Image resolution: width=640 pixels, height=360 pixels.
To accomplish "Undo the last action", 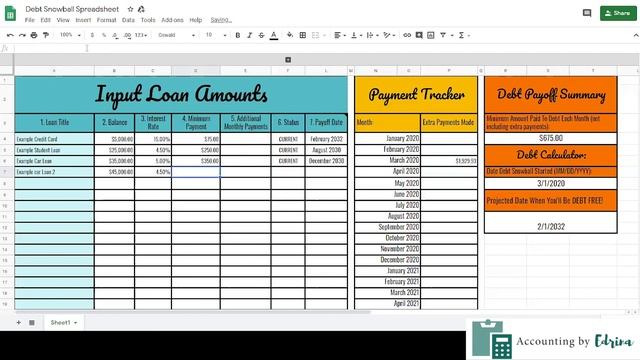I will click(10, 36).
